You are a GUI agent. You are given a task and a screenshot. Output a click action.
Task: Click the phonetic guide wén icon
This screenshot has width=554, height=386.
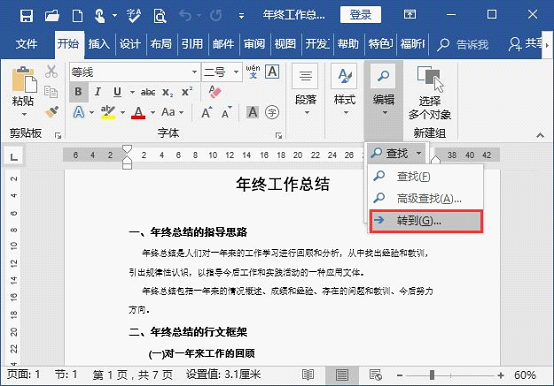click(x=253, y=72)
